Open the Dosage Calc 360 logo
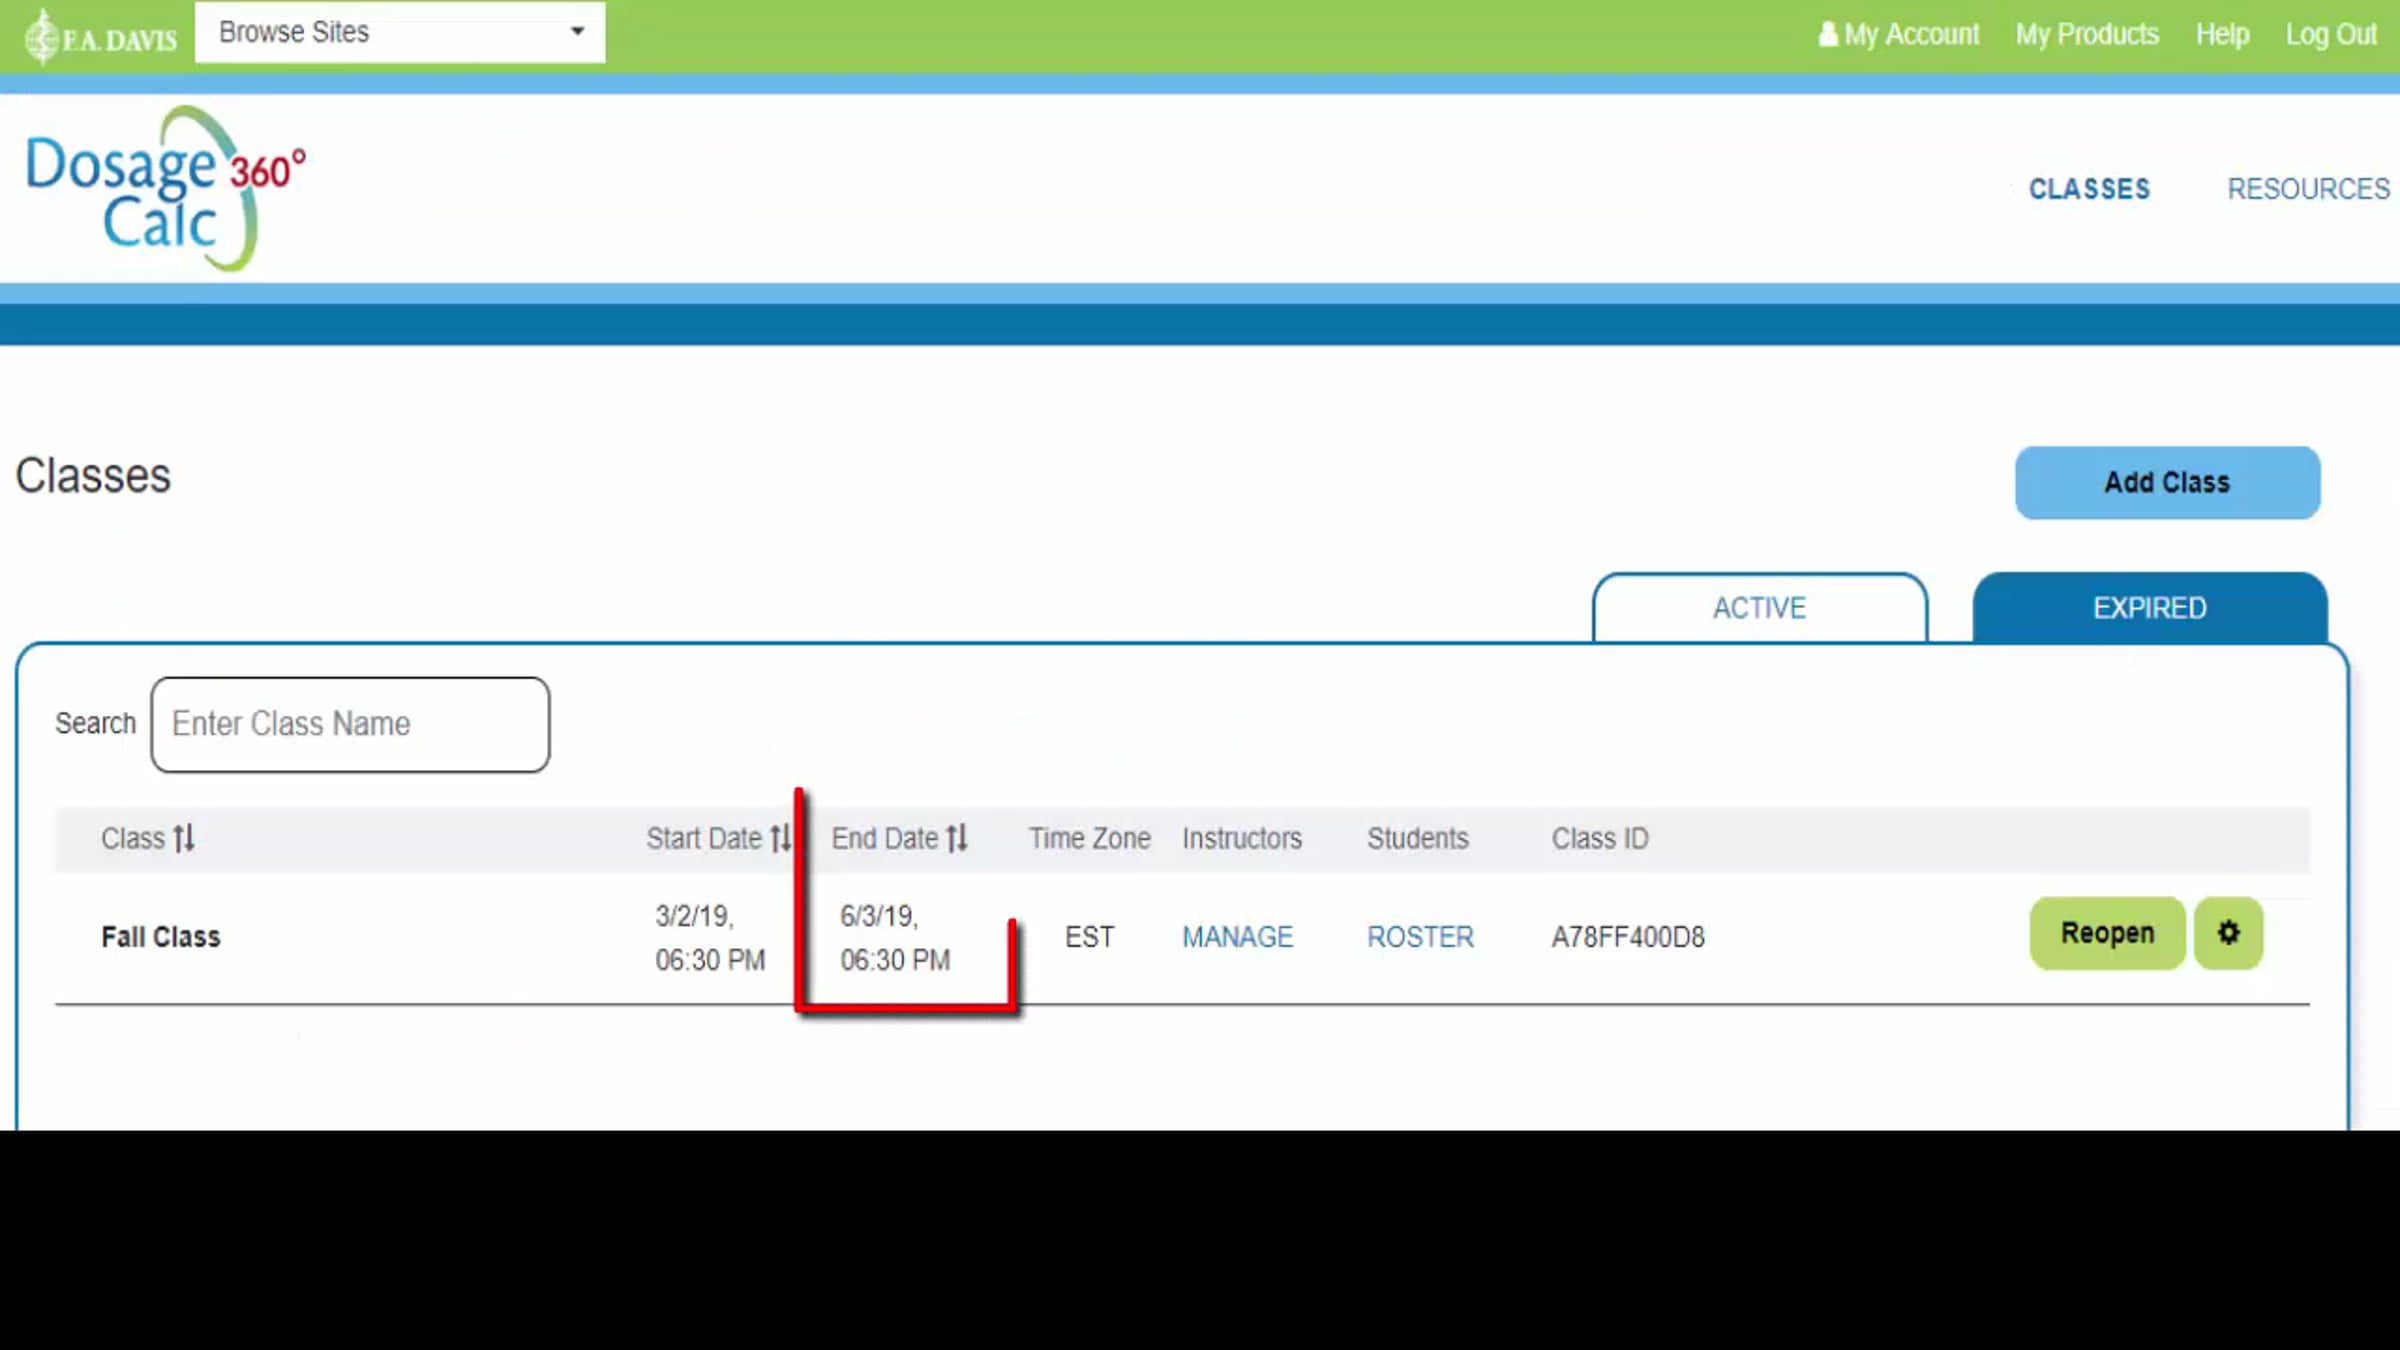 point(166,190)
